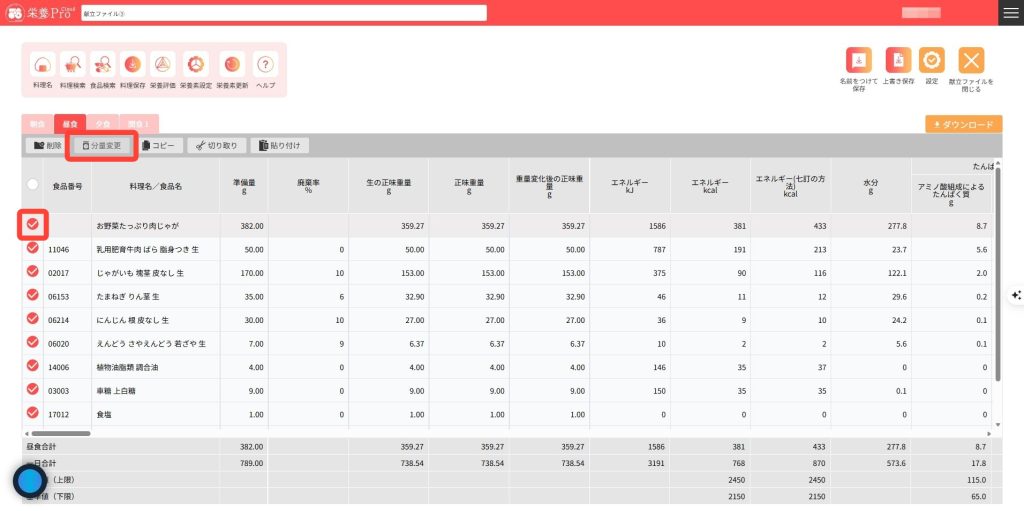Click the 分量変更 button
This screenshot has height=511, width=1024.
pyautogui.click(x=101, y=145)
